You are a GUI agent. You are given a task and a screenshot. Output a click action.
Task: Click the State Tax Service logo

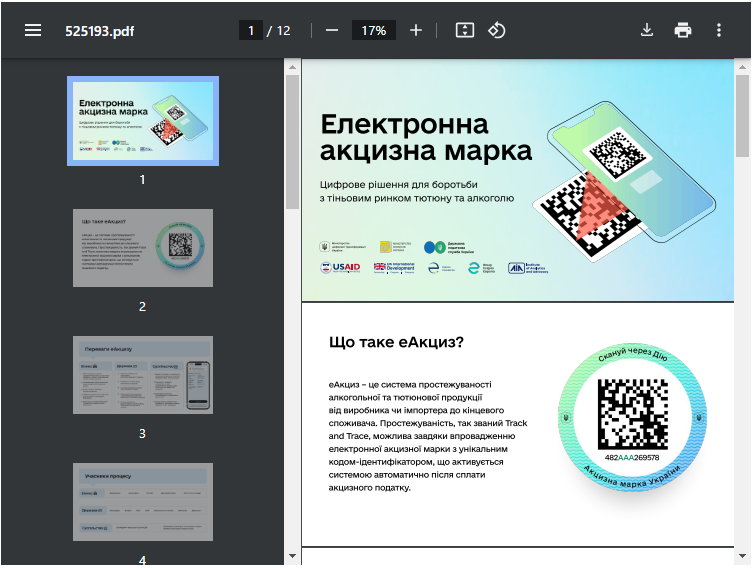pos(449,247)
